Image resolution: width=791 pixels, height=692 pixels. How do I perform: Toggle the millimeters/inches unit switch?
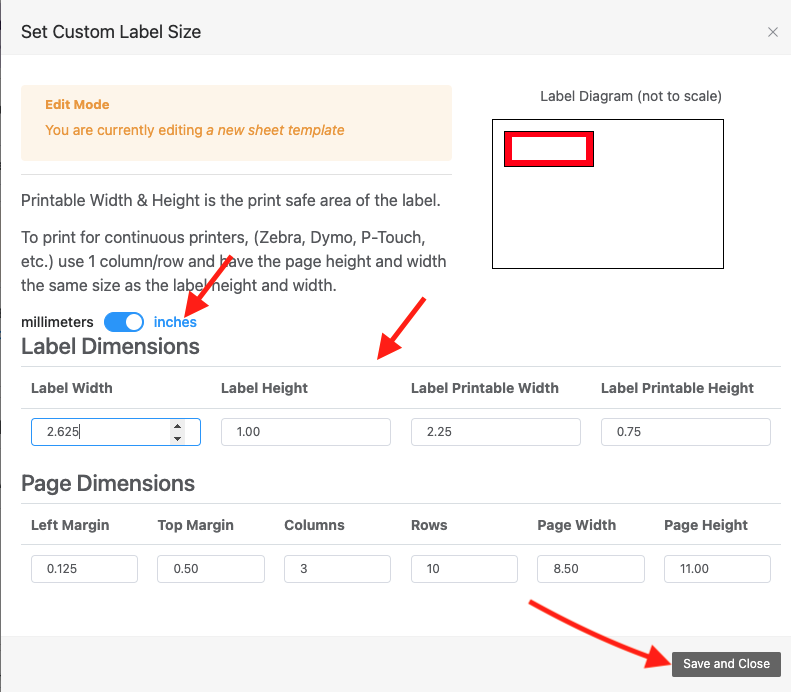click(124, 322)
